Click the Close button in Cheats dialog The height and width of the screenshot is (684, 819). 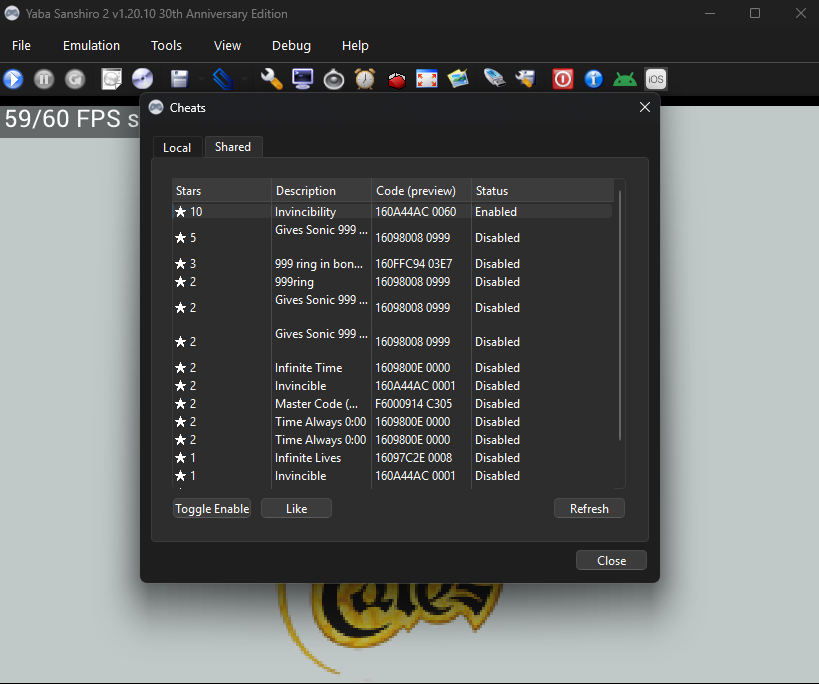(611, 560)
